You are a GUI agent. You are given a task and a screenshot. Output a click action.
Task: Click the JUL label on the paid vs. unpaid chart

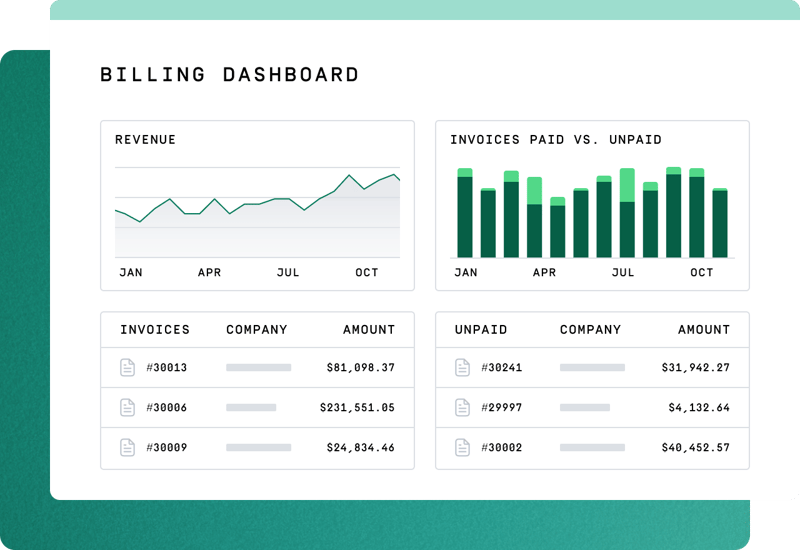623,272
